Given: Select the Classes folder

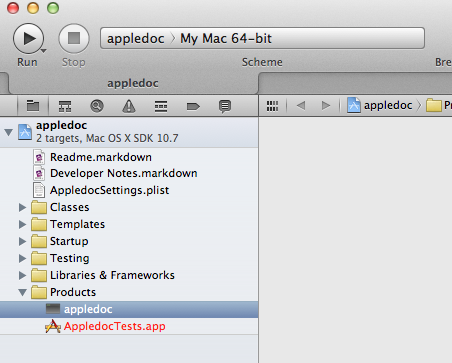Looking at the screenshot, I should 69,207.
